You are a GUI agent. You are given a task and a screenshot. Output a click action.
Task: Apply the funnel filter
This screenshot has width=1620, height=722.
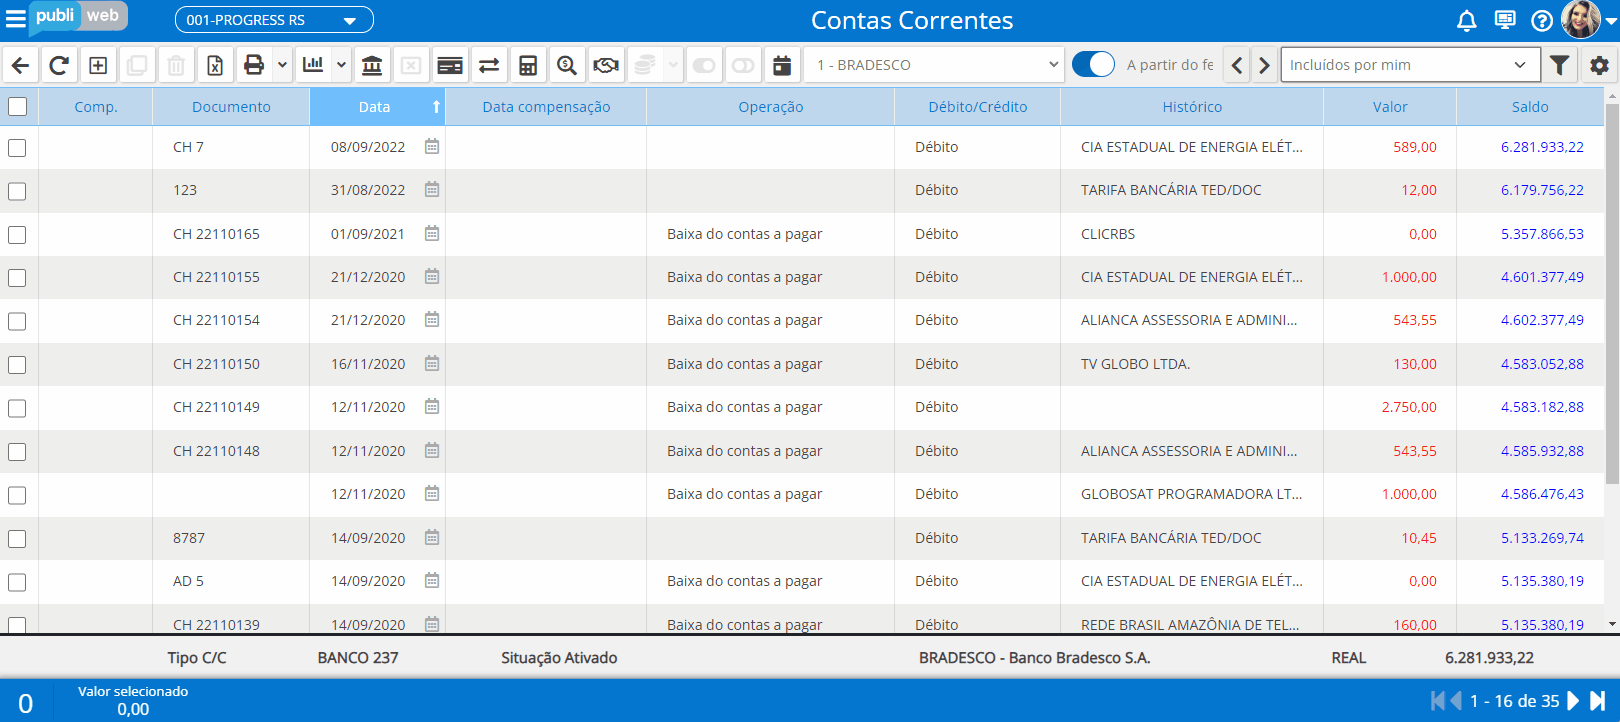click(1559, 65)
